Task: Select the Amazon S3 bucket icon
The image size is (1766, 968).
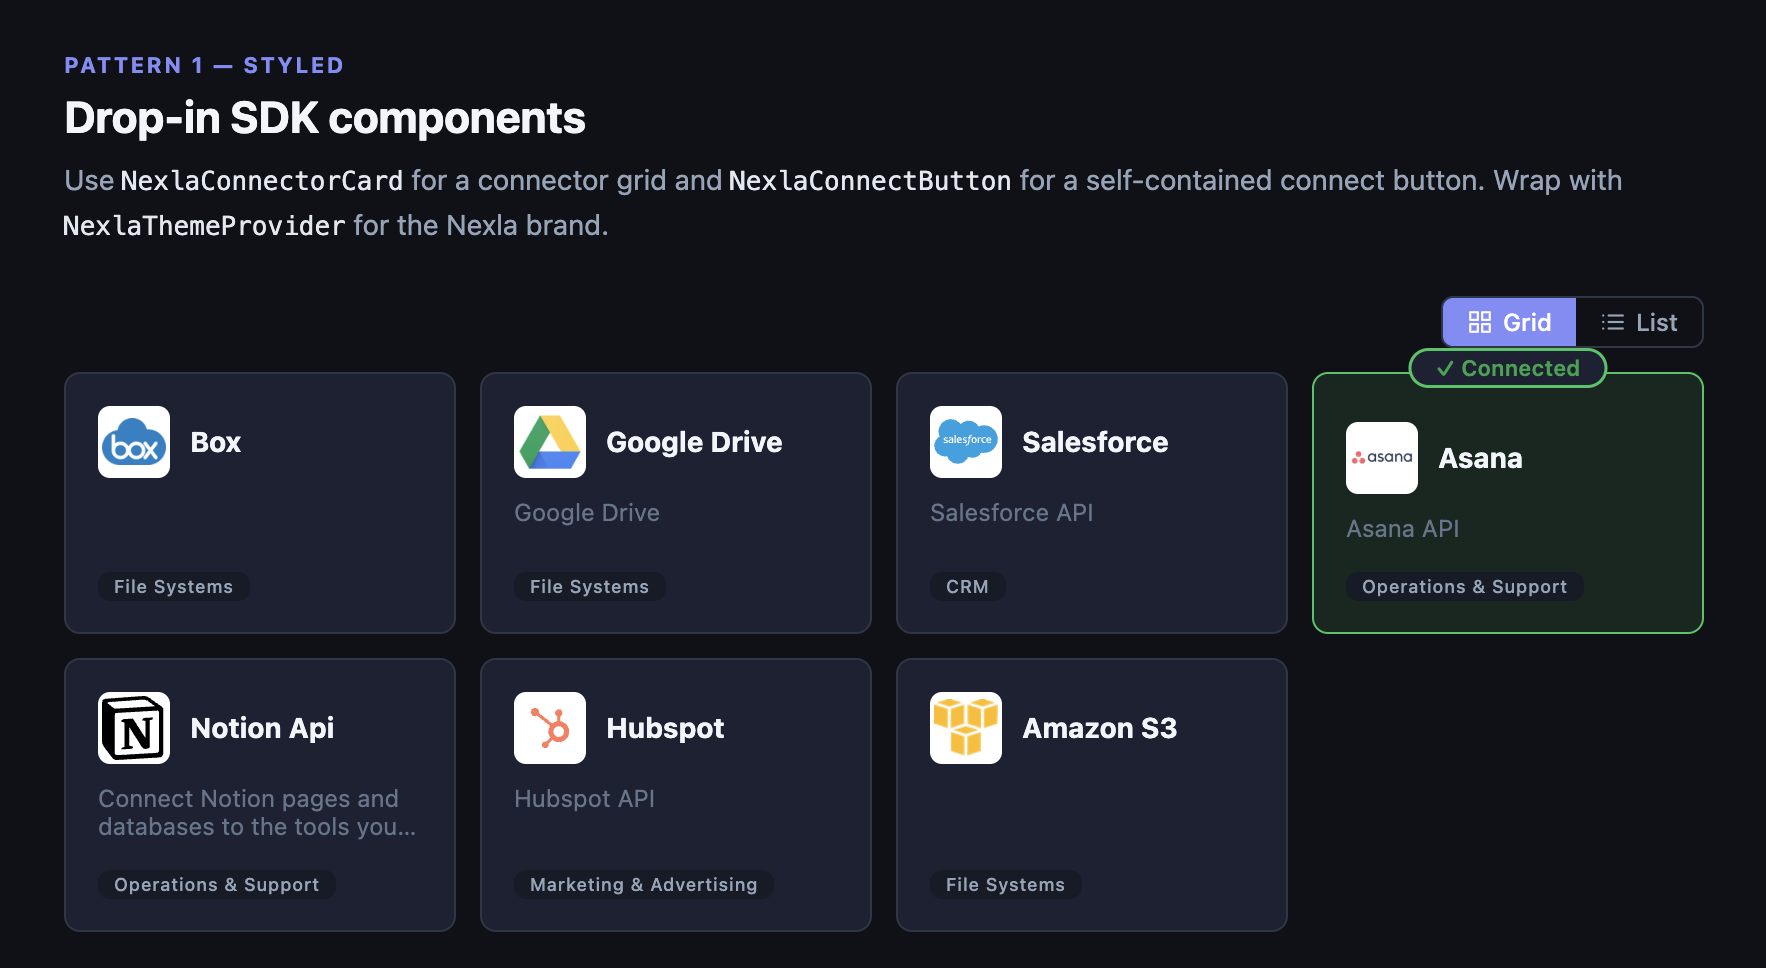Action: (965, 728)
